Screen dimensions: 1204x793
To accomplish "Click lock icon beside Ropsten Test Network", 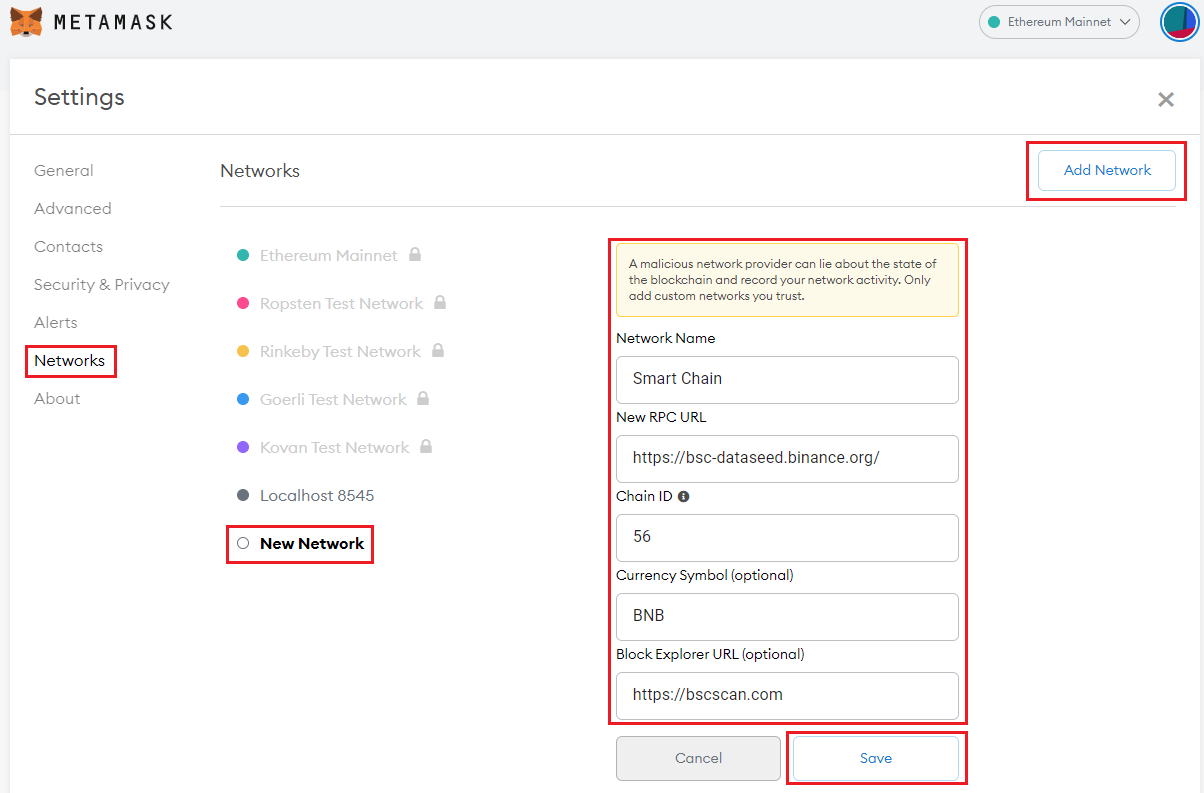I will tap(439, 303).
